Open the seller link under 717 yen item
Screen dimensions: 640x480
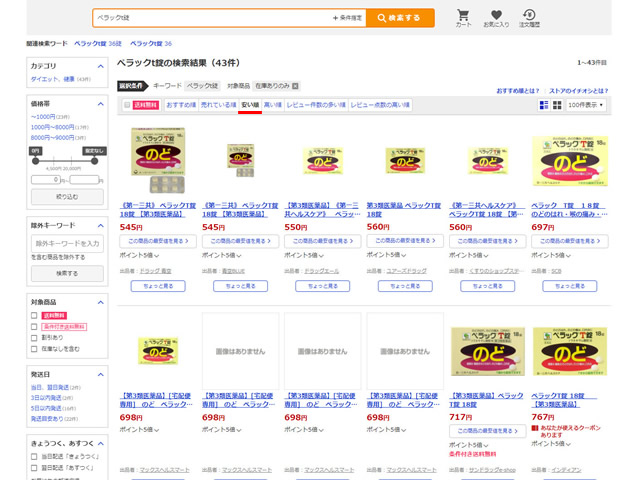(492, 470)
